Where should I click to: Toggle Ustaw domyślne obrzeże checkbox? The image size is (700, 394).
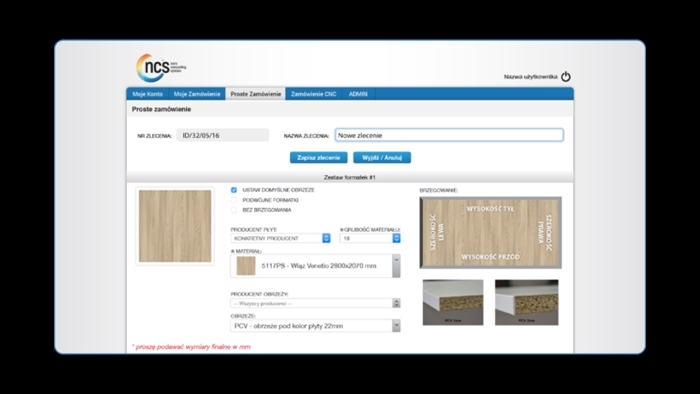[x=234, y=190]
